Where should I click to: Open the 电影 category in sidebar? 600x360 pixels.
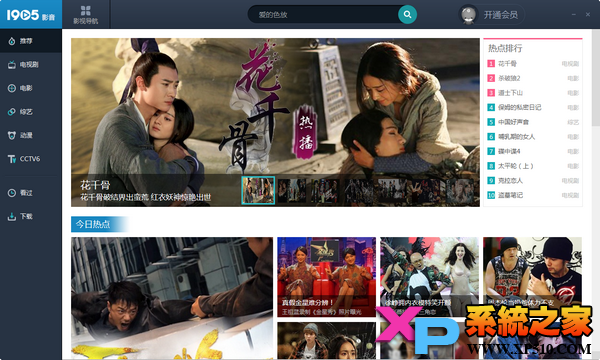(x=31, y=88)
